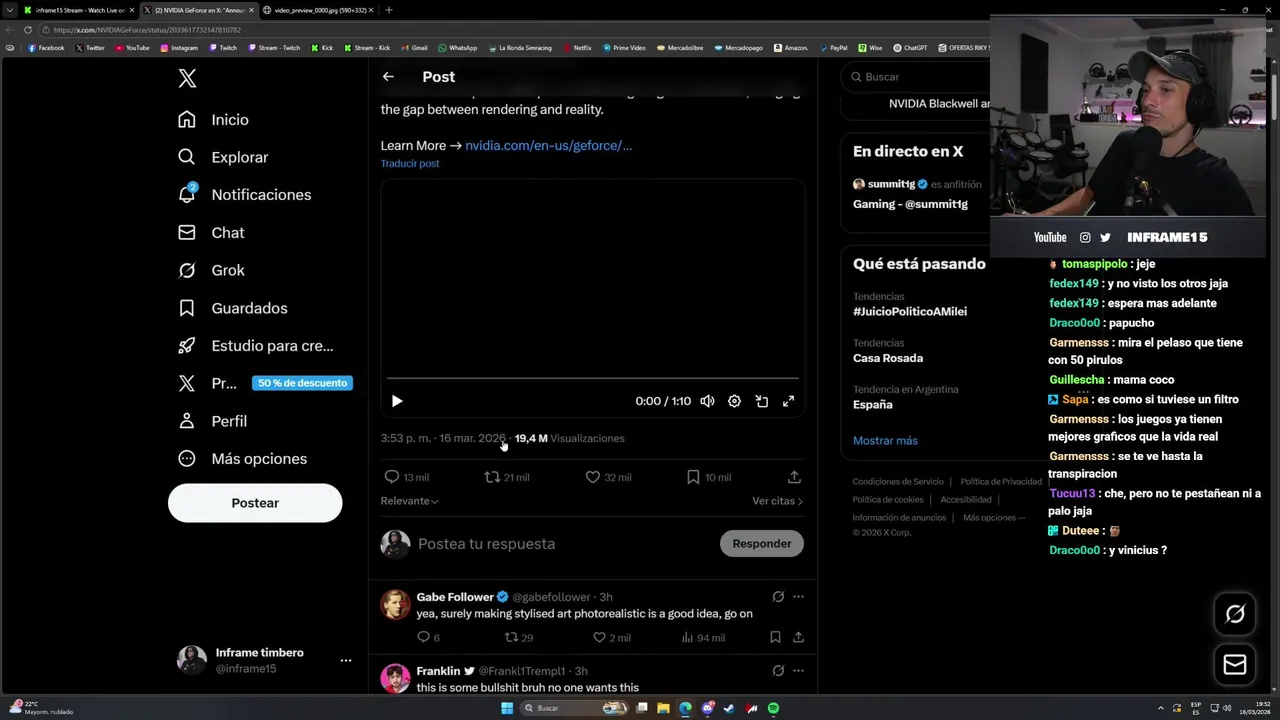Open the Relevante sort dropdown
The image size is (1280, 720).
coord(409,501)
